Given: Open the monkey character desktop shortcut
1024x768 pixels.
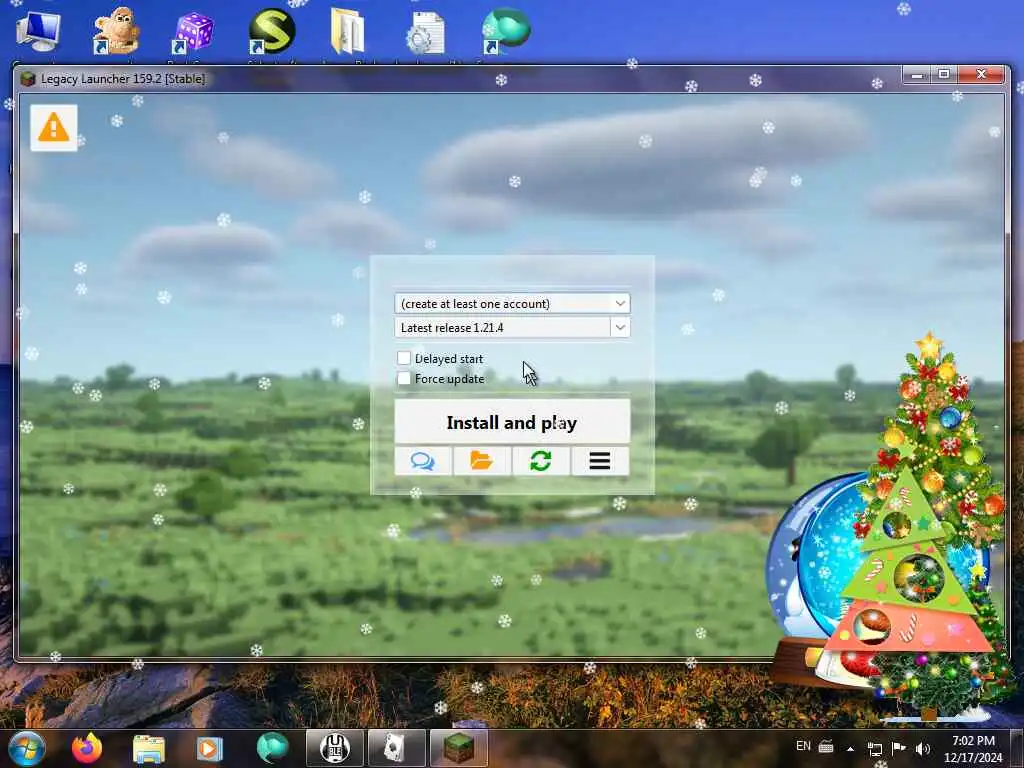Looking at the screenshot, I should tap(115, 31).
